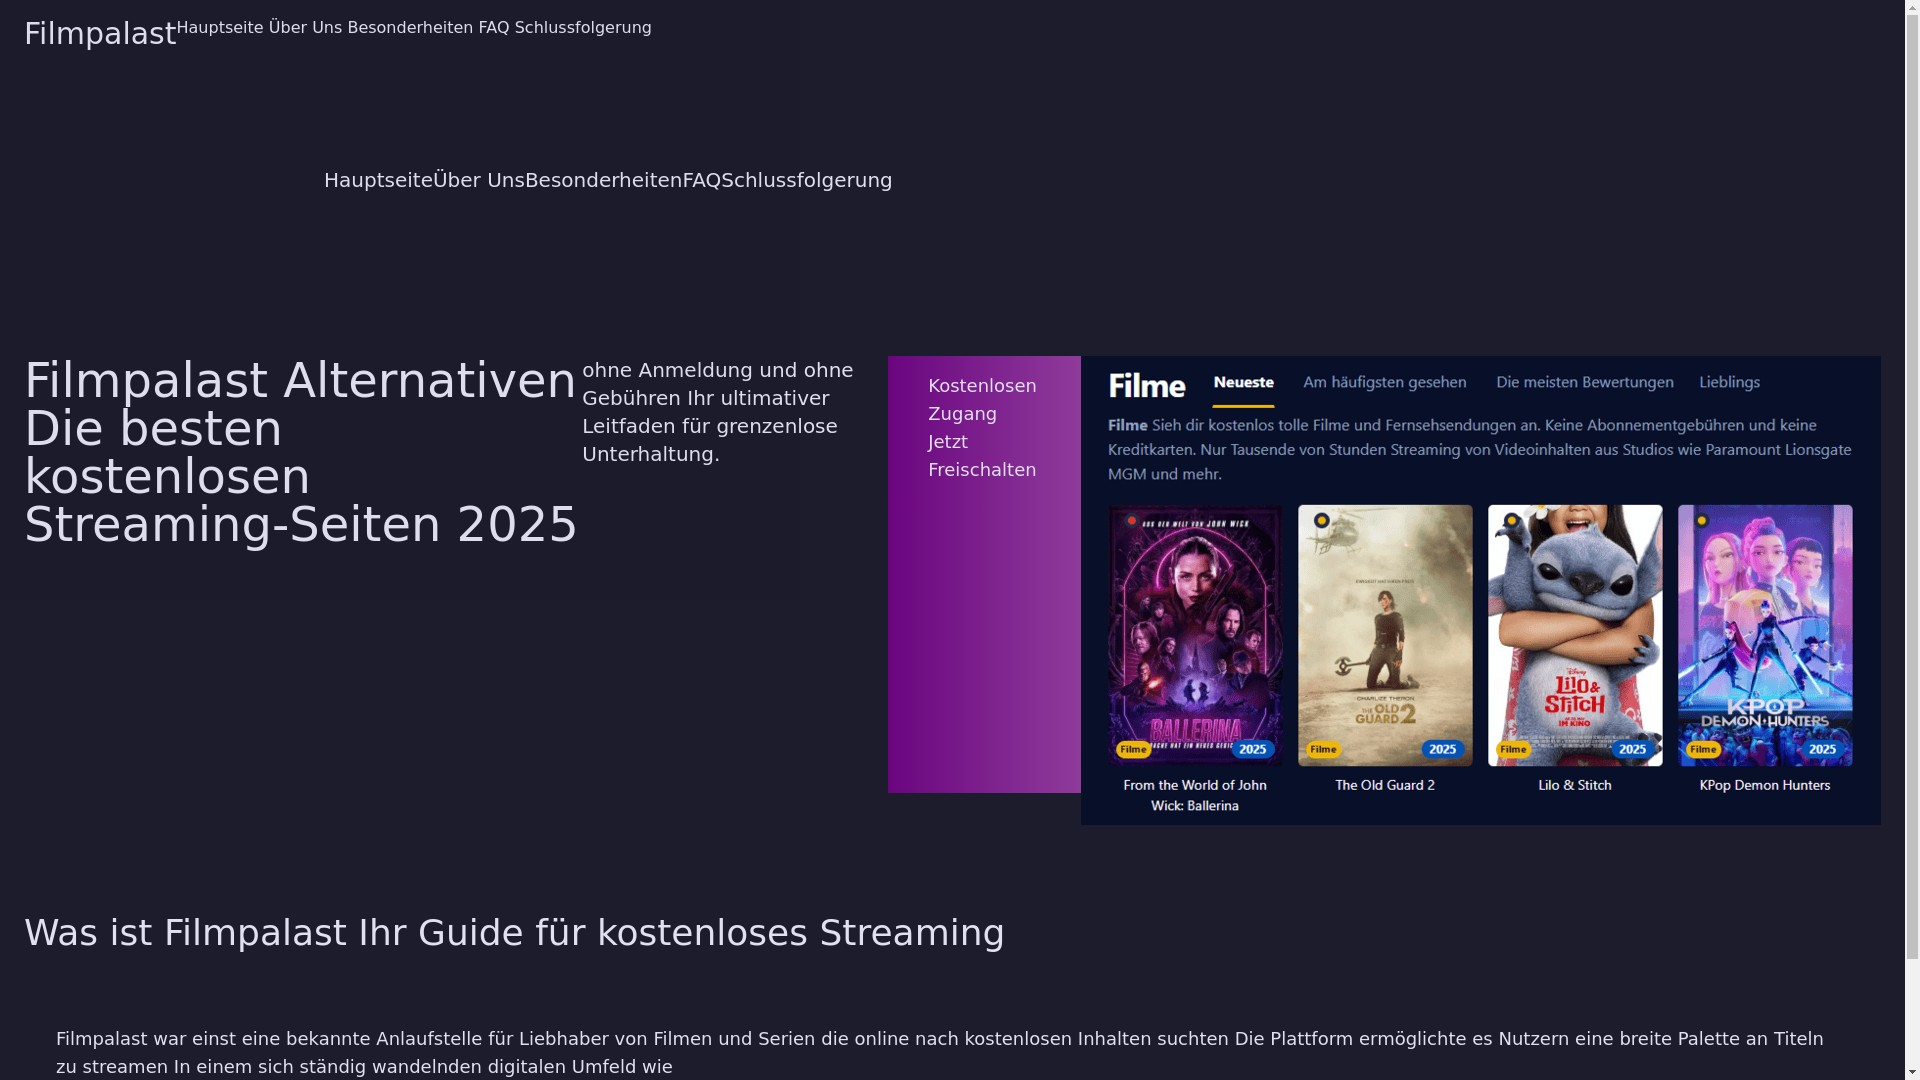Screen dimensions: 1920x1080
Task: Click the heading 'Was ist Filmpalast Ihr Guide'
Action: (x=514, y=933)
